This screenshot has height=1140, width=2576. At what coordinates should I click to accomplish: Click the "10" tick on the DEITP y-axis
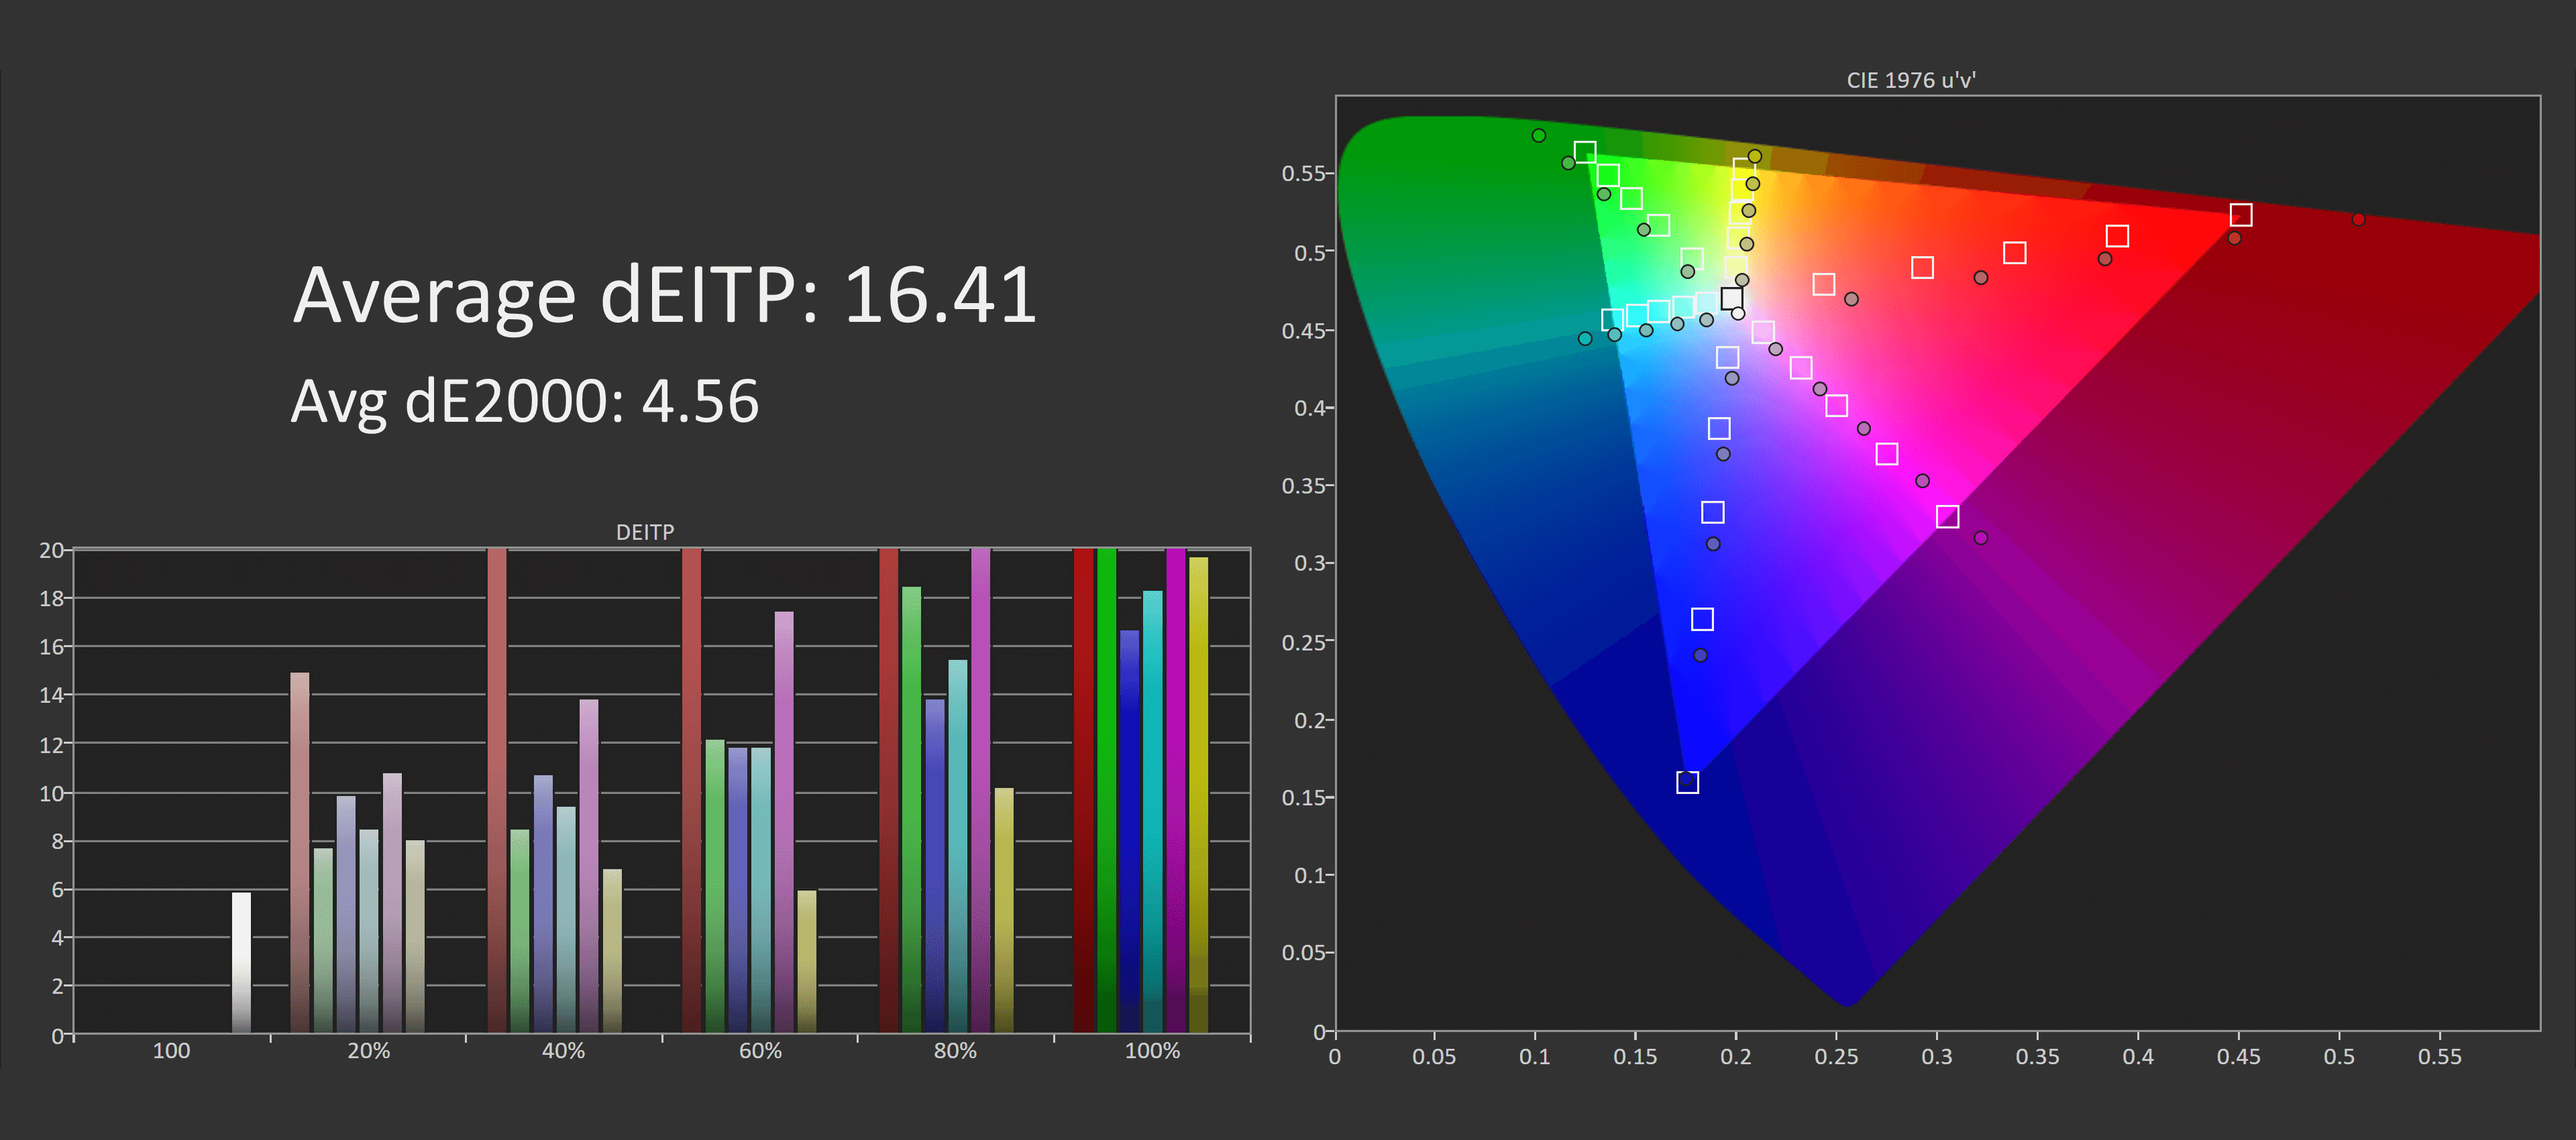51,793
